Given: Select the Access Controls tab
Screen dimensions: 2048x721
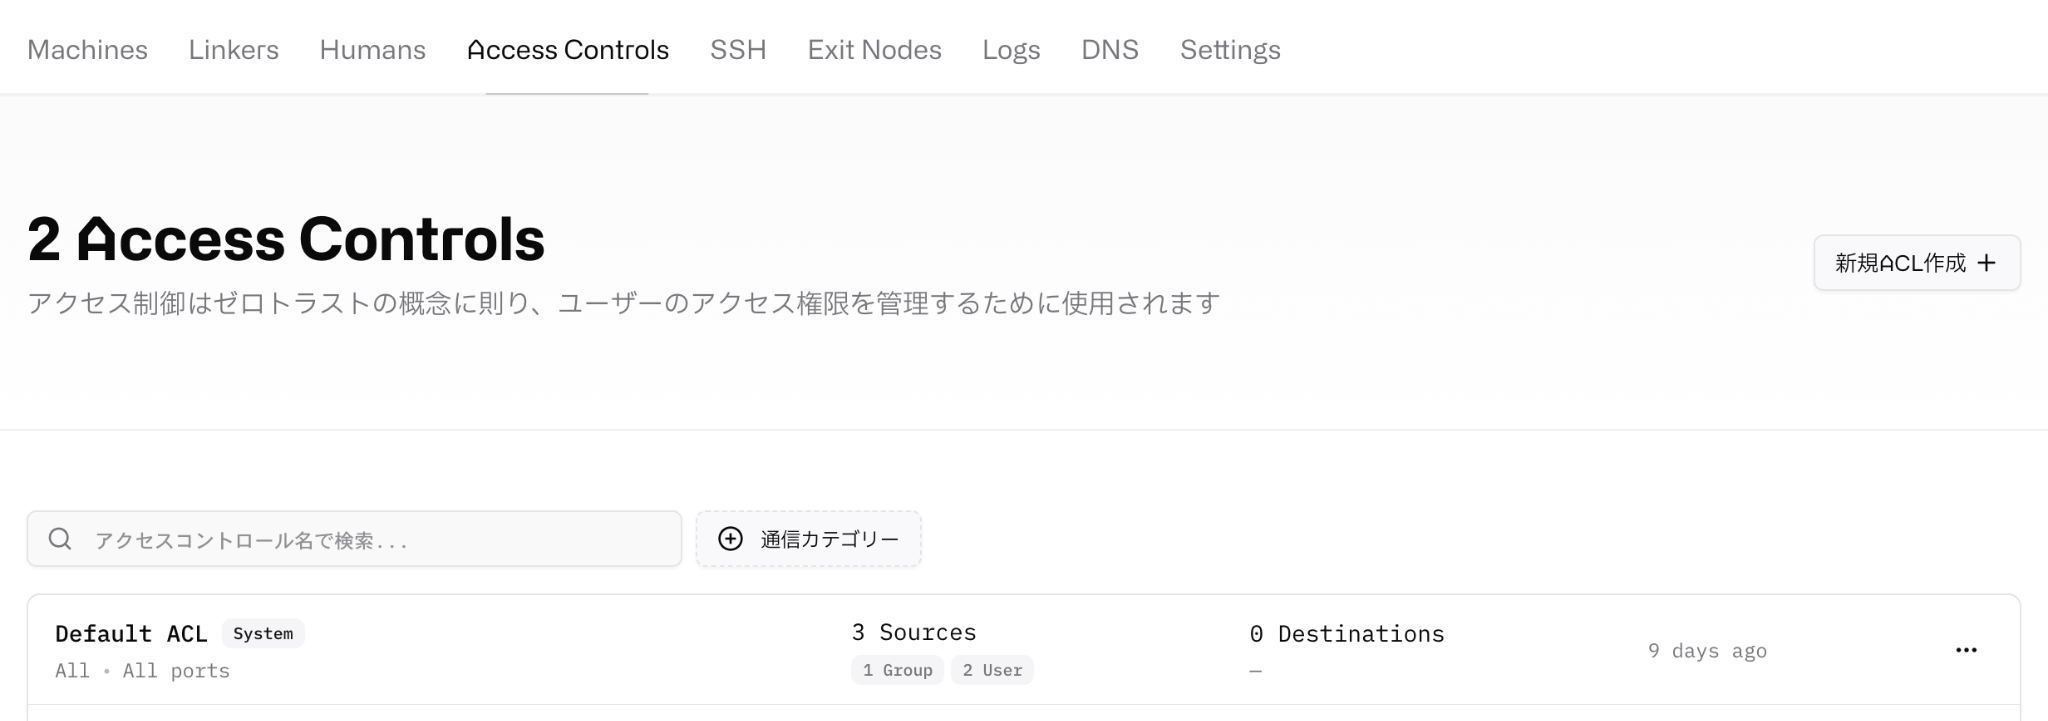Looking at the screenshot, I should click(568, 50).
